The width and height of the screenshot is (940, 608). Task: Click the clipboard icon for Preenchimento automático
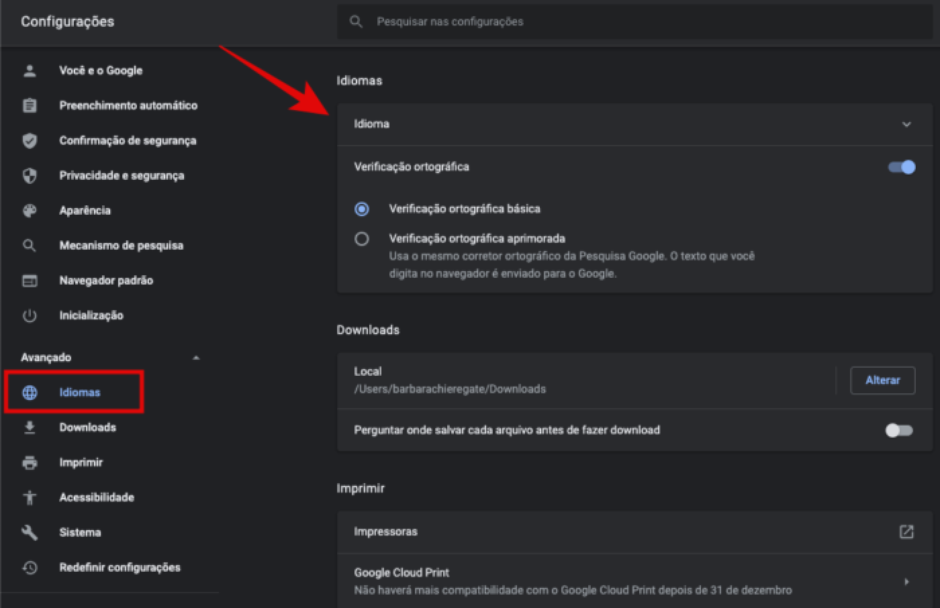[30, 106]
